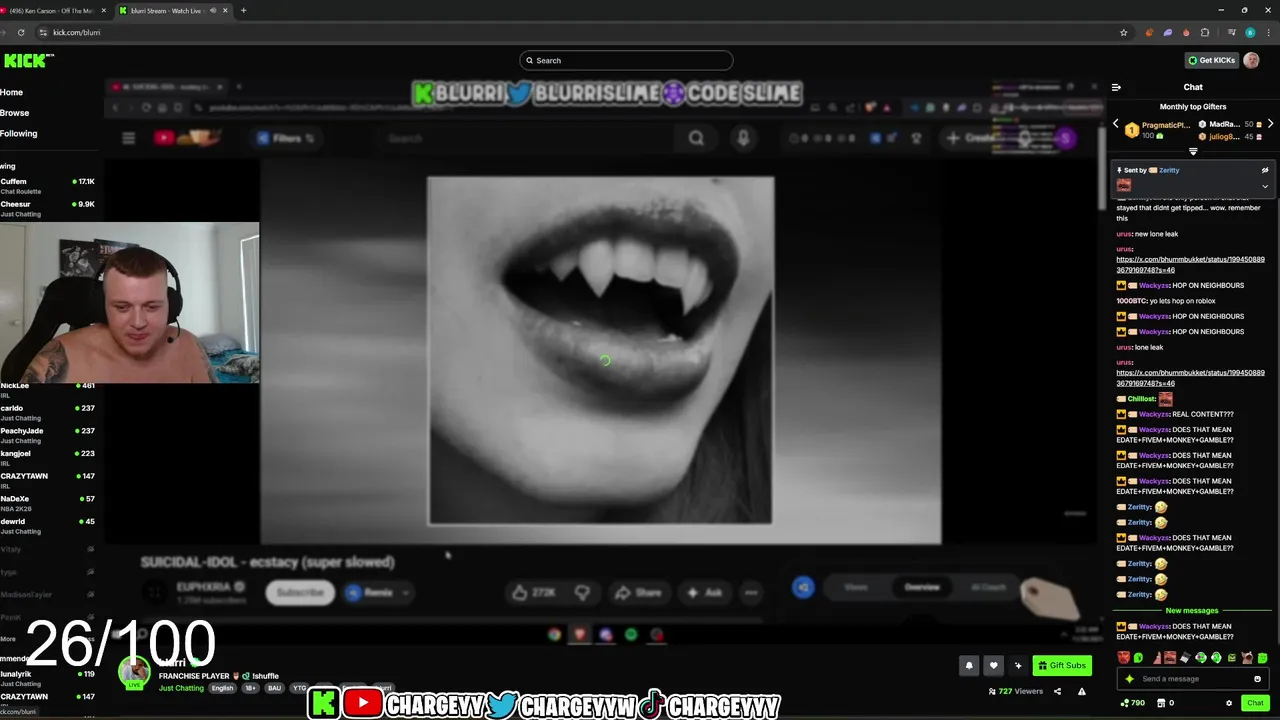Hide the pinned message from Zeritty

click(1264, 170)
